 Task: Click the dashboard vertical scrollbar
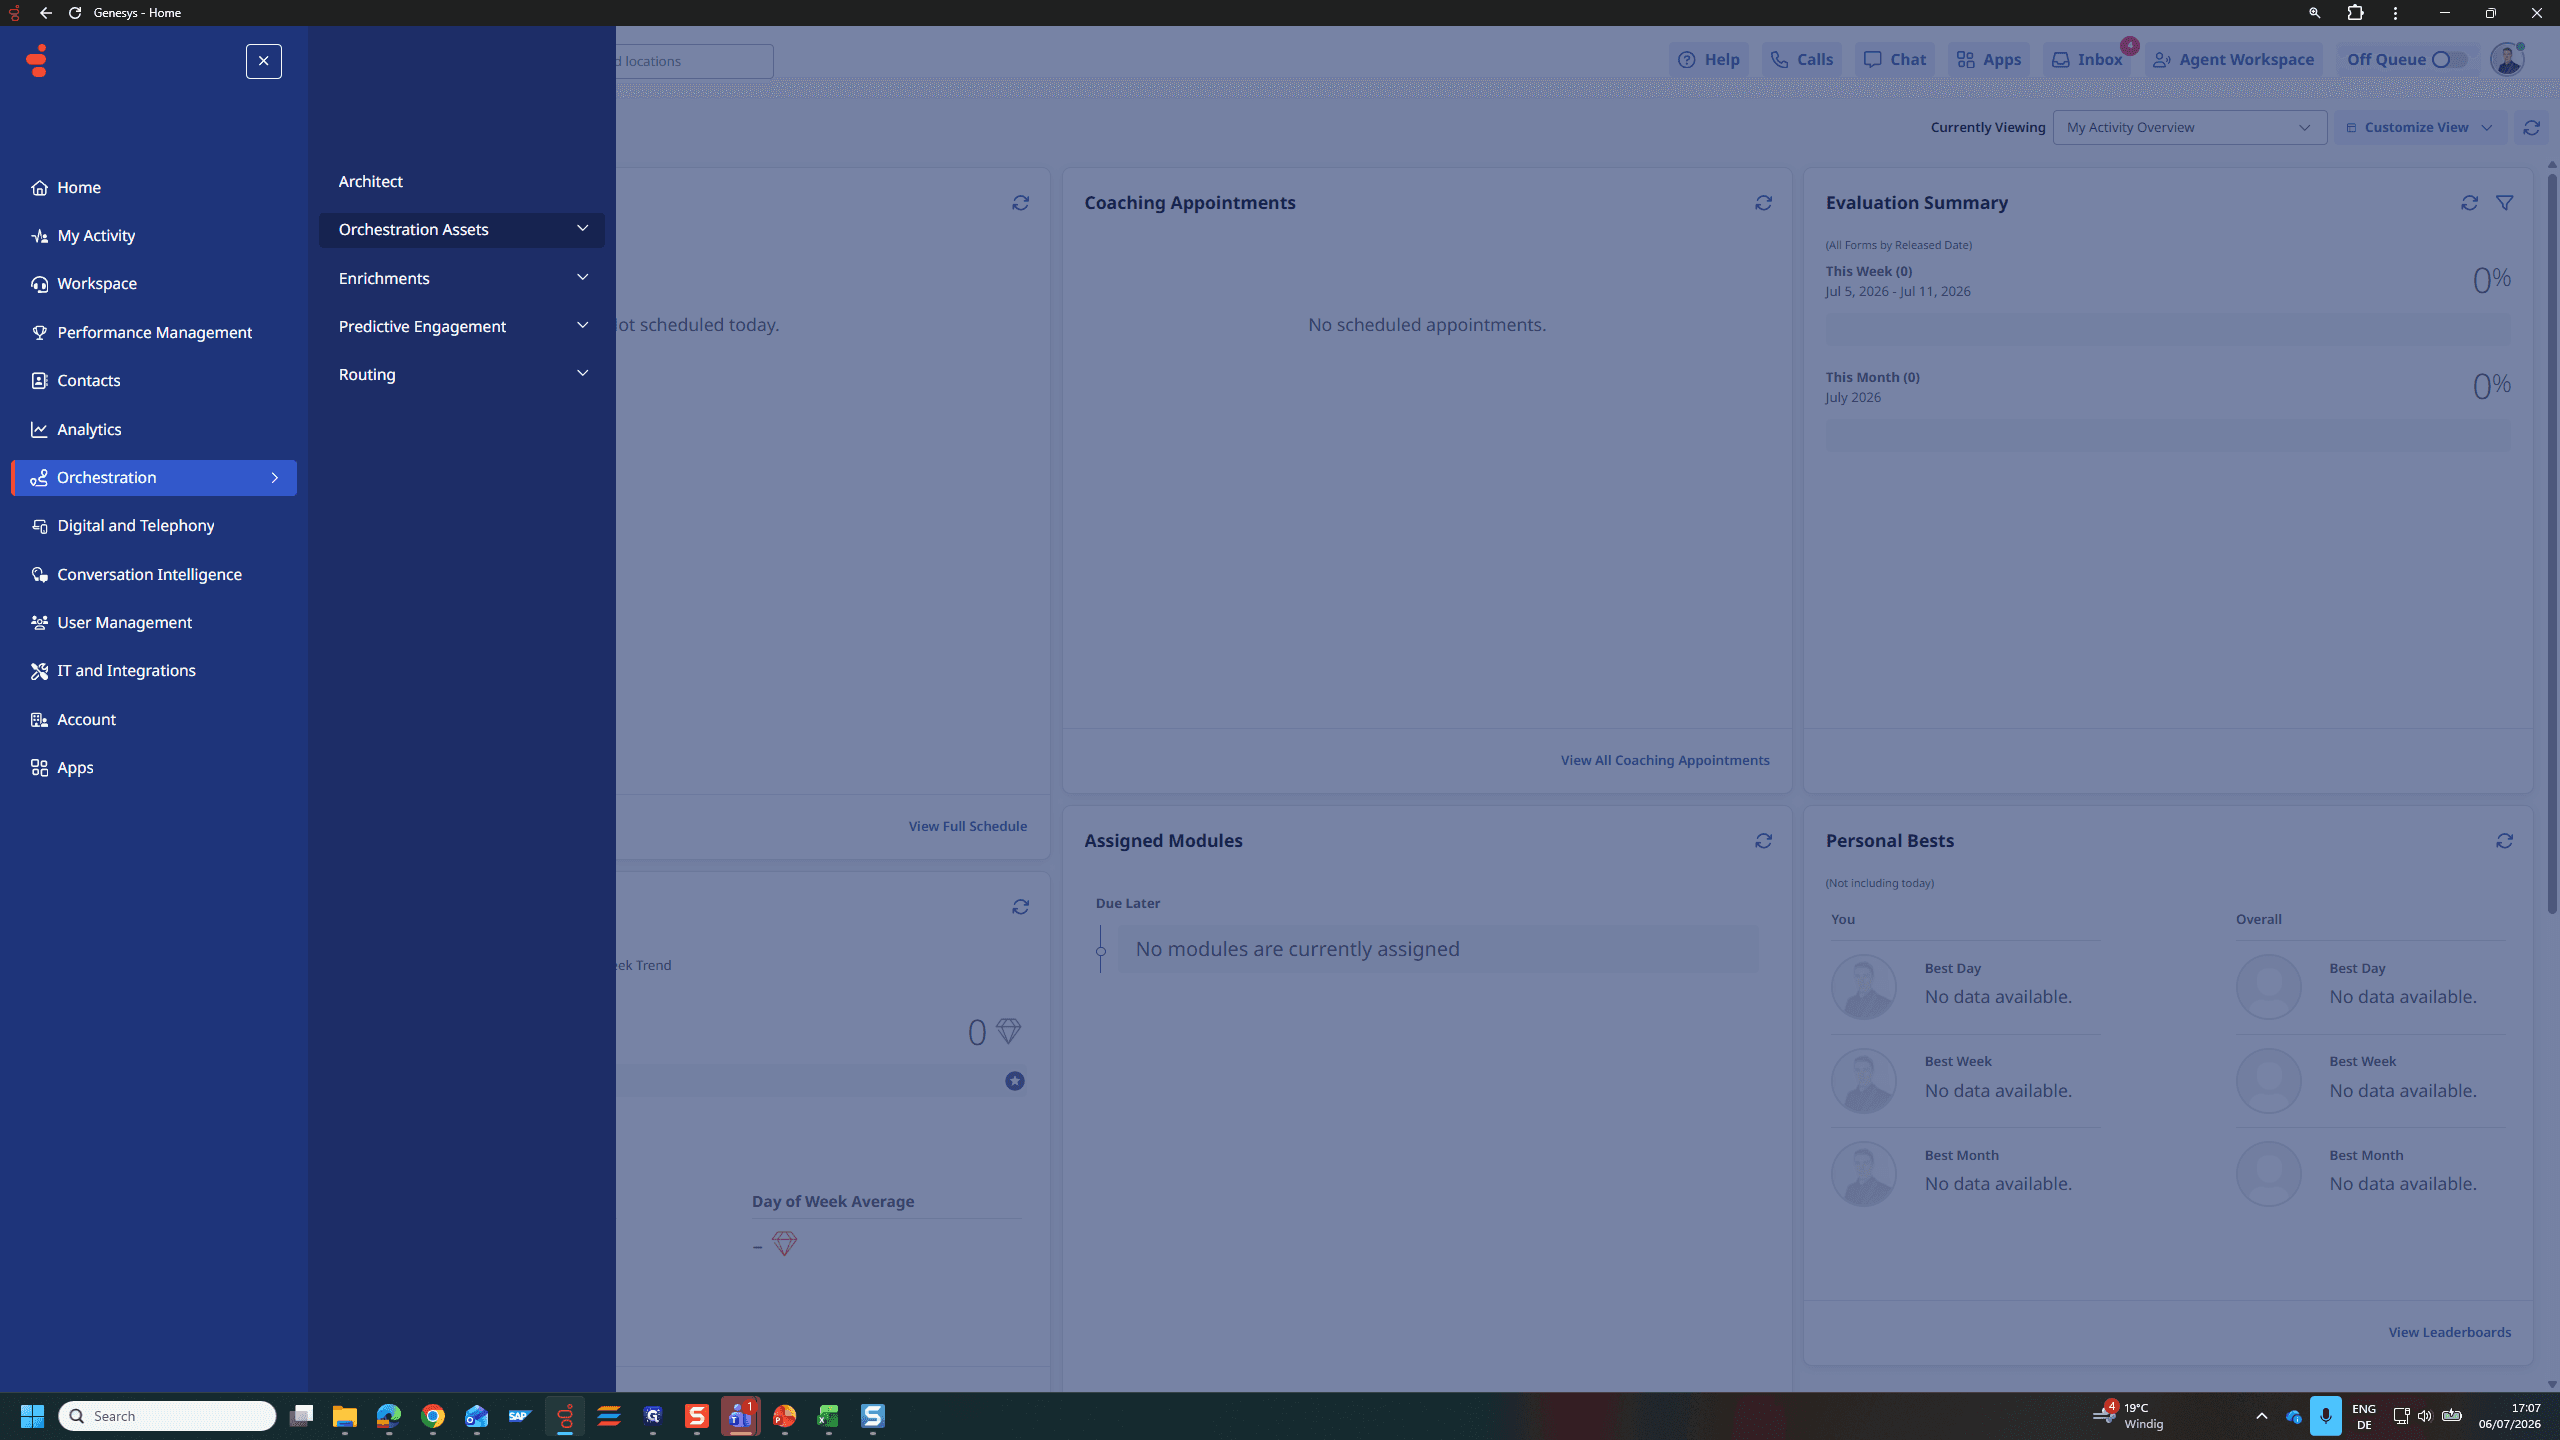pyautogui.click(x=2551, y=543)
